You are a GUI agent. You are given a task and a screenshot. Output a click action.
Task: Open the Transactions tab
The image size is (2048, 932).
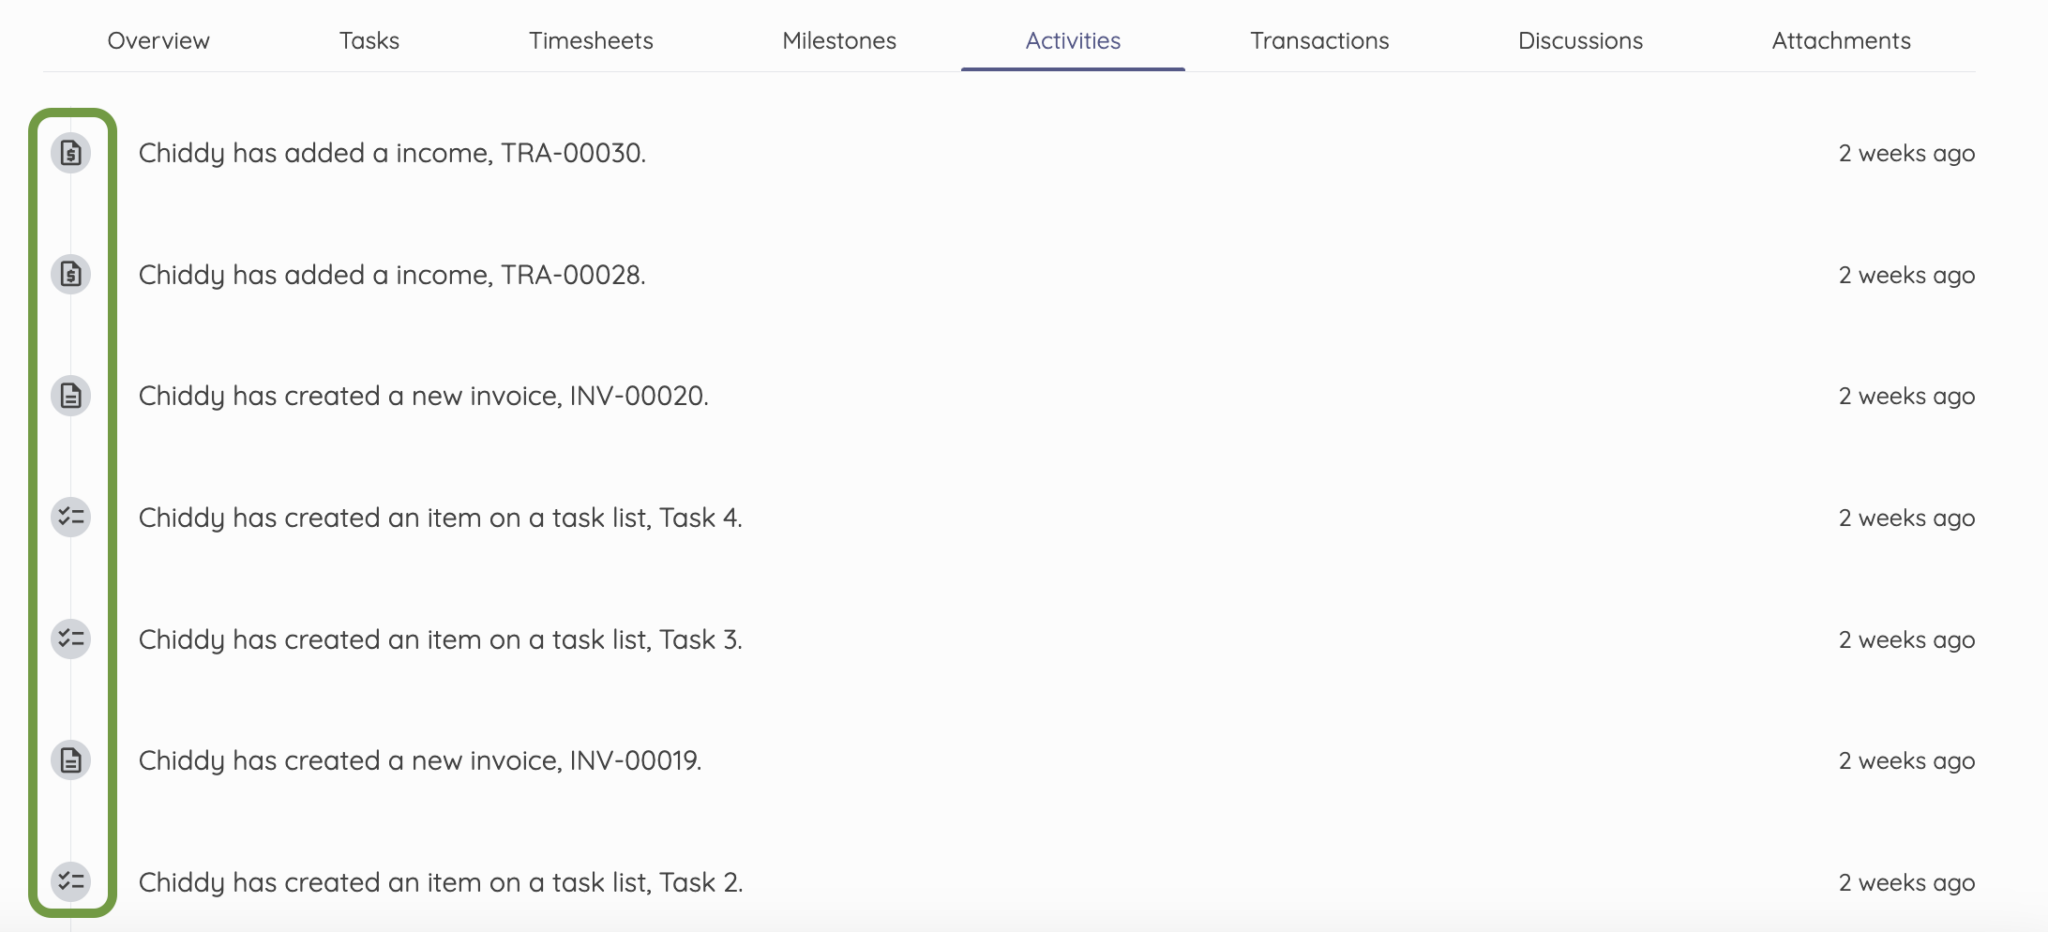1319,41
